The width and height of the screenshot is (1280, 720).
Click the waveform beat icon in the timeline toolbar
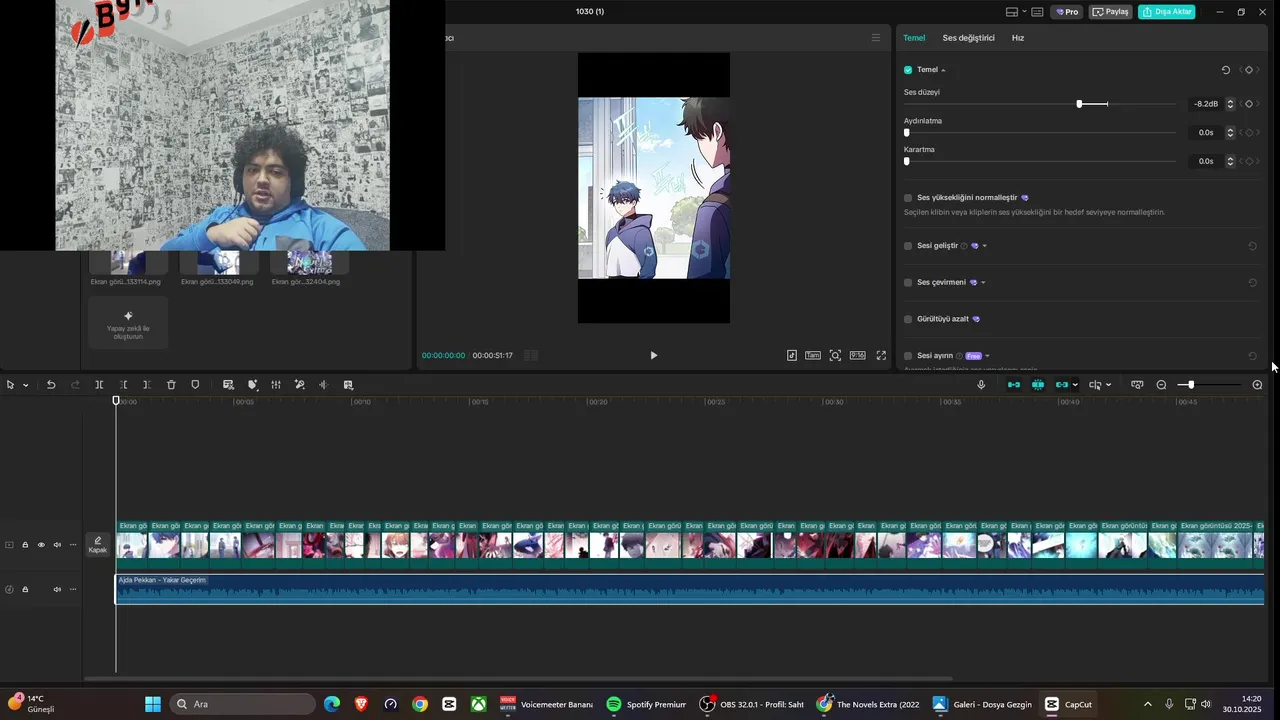coord(323,385)
